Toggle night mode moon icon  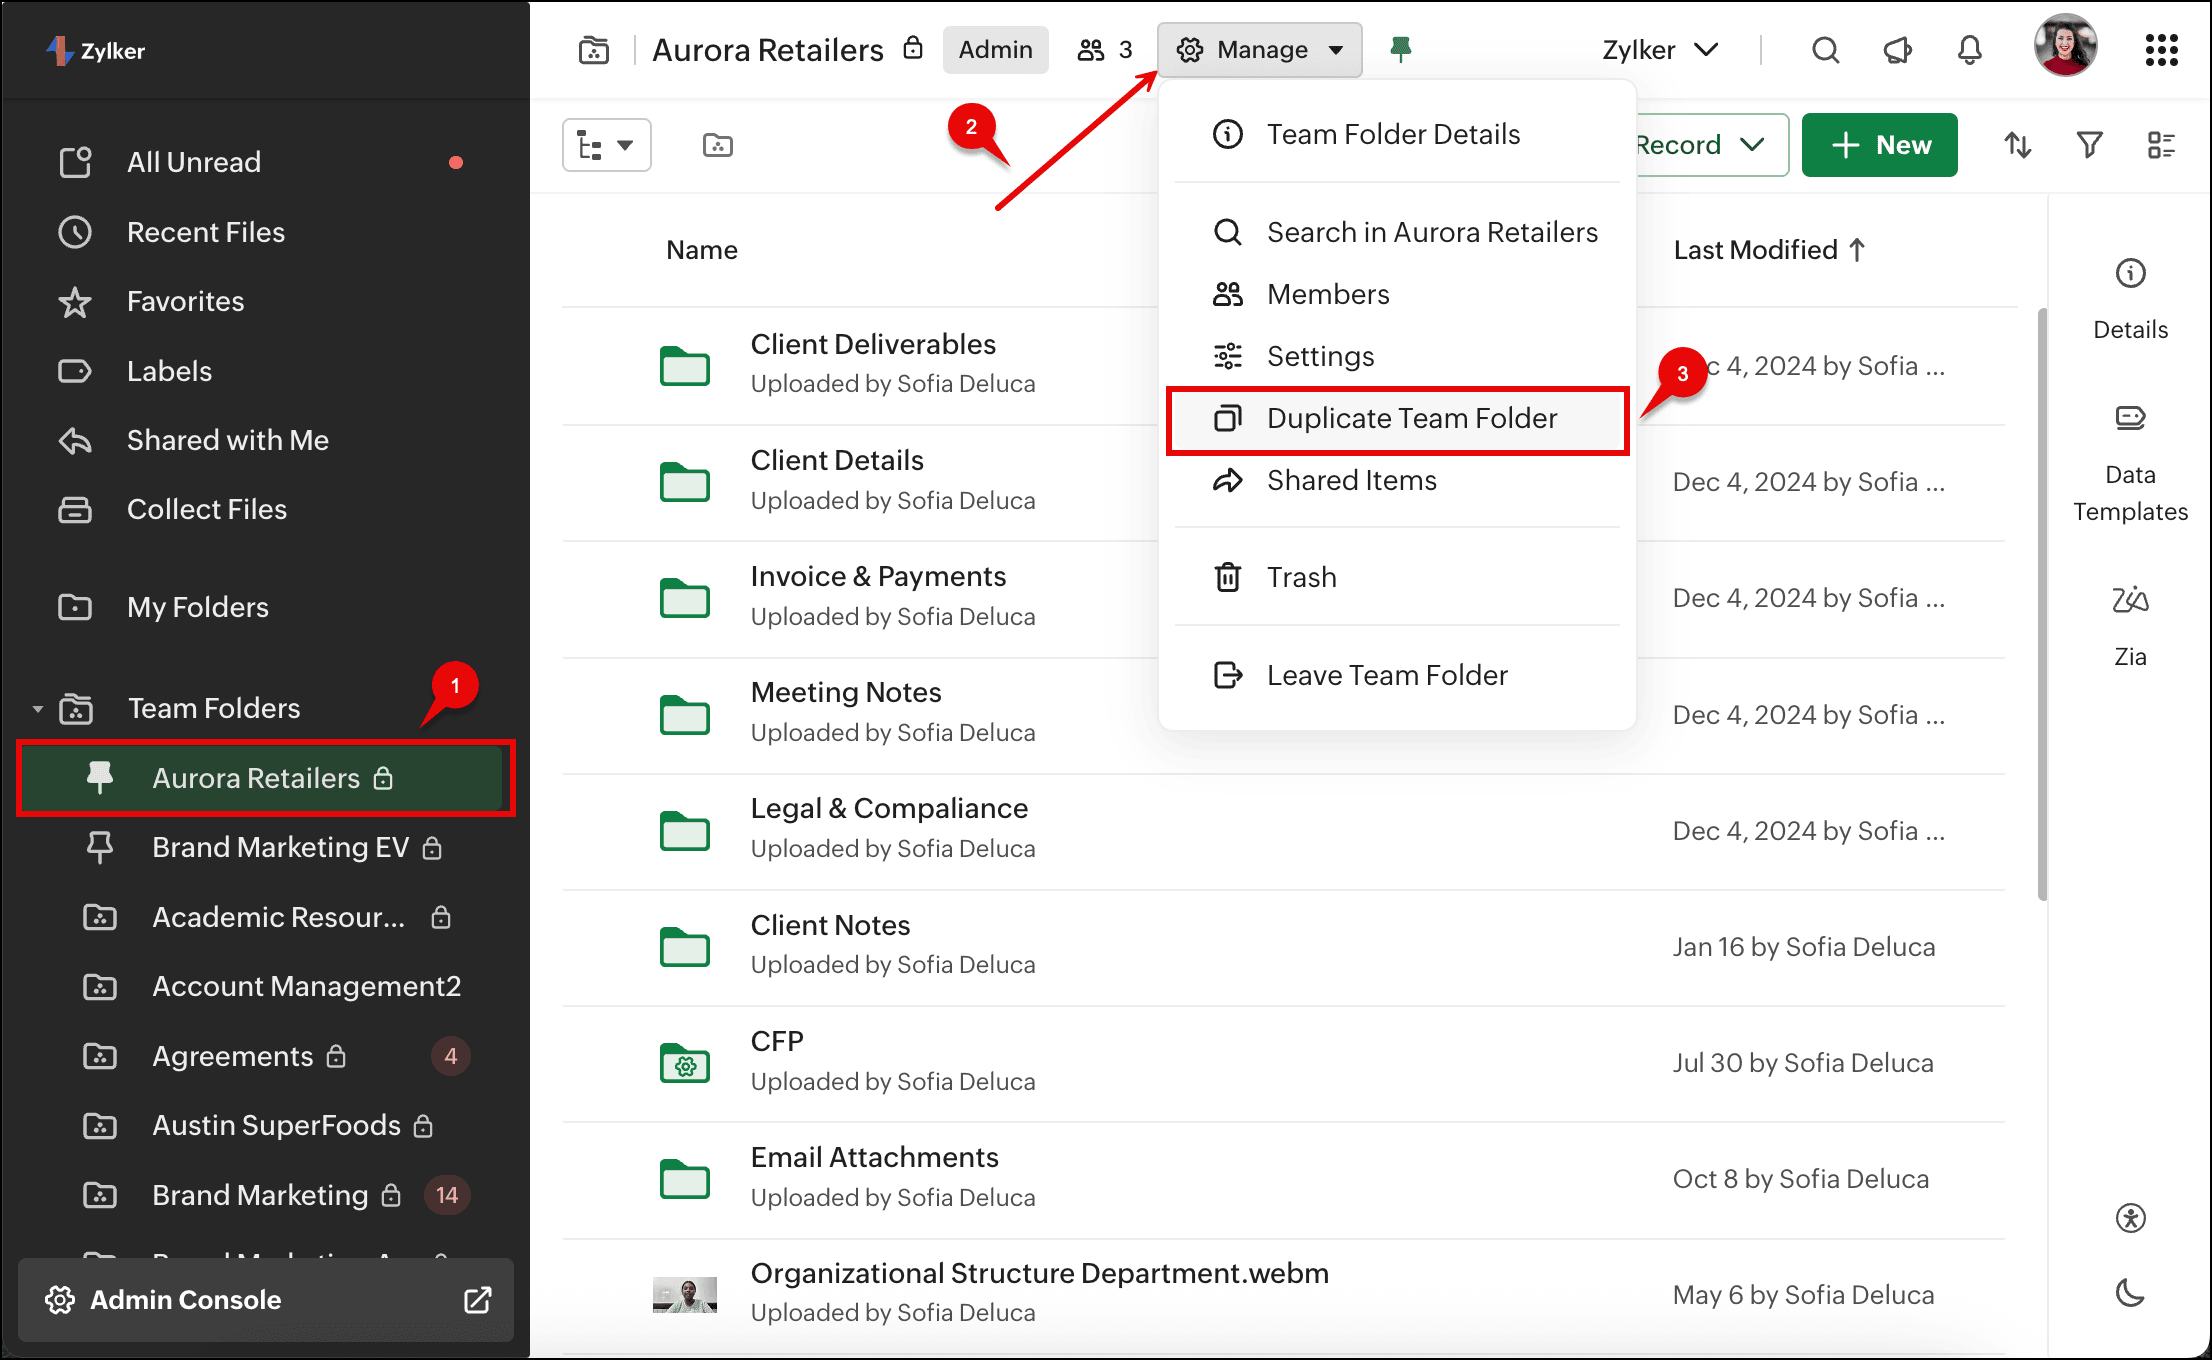(x=2130, y=1294)
